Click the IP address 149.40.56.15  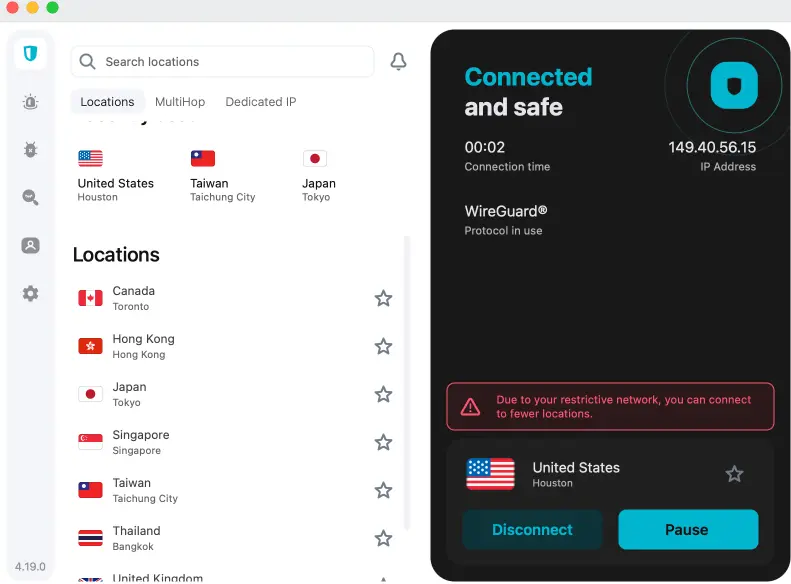pos(712,147)
